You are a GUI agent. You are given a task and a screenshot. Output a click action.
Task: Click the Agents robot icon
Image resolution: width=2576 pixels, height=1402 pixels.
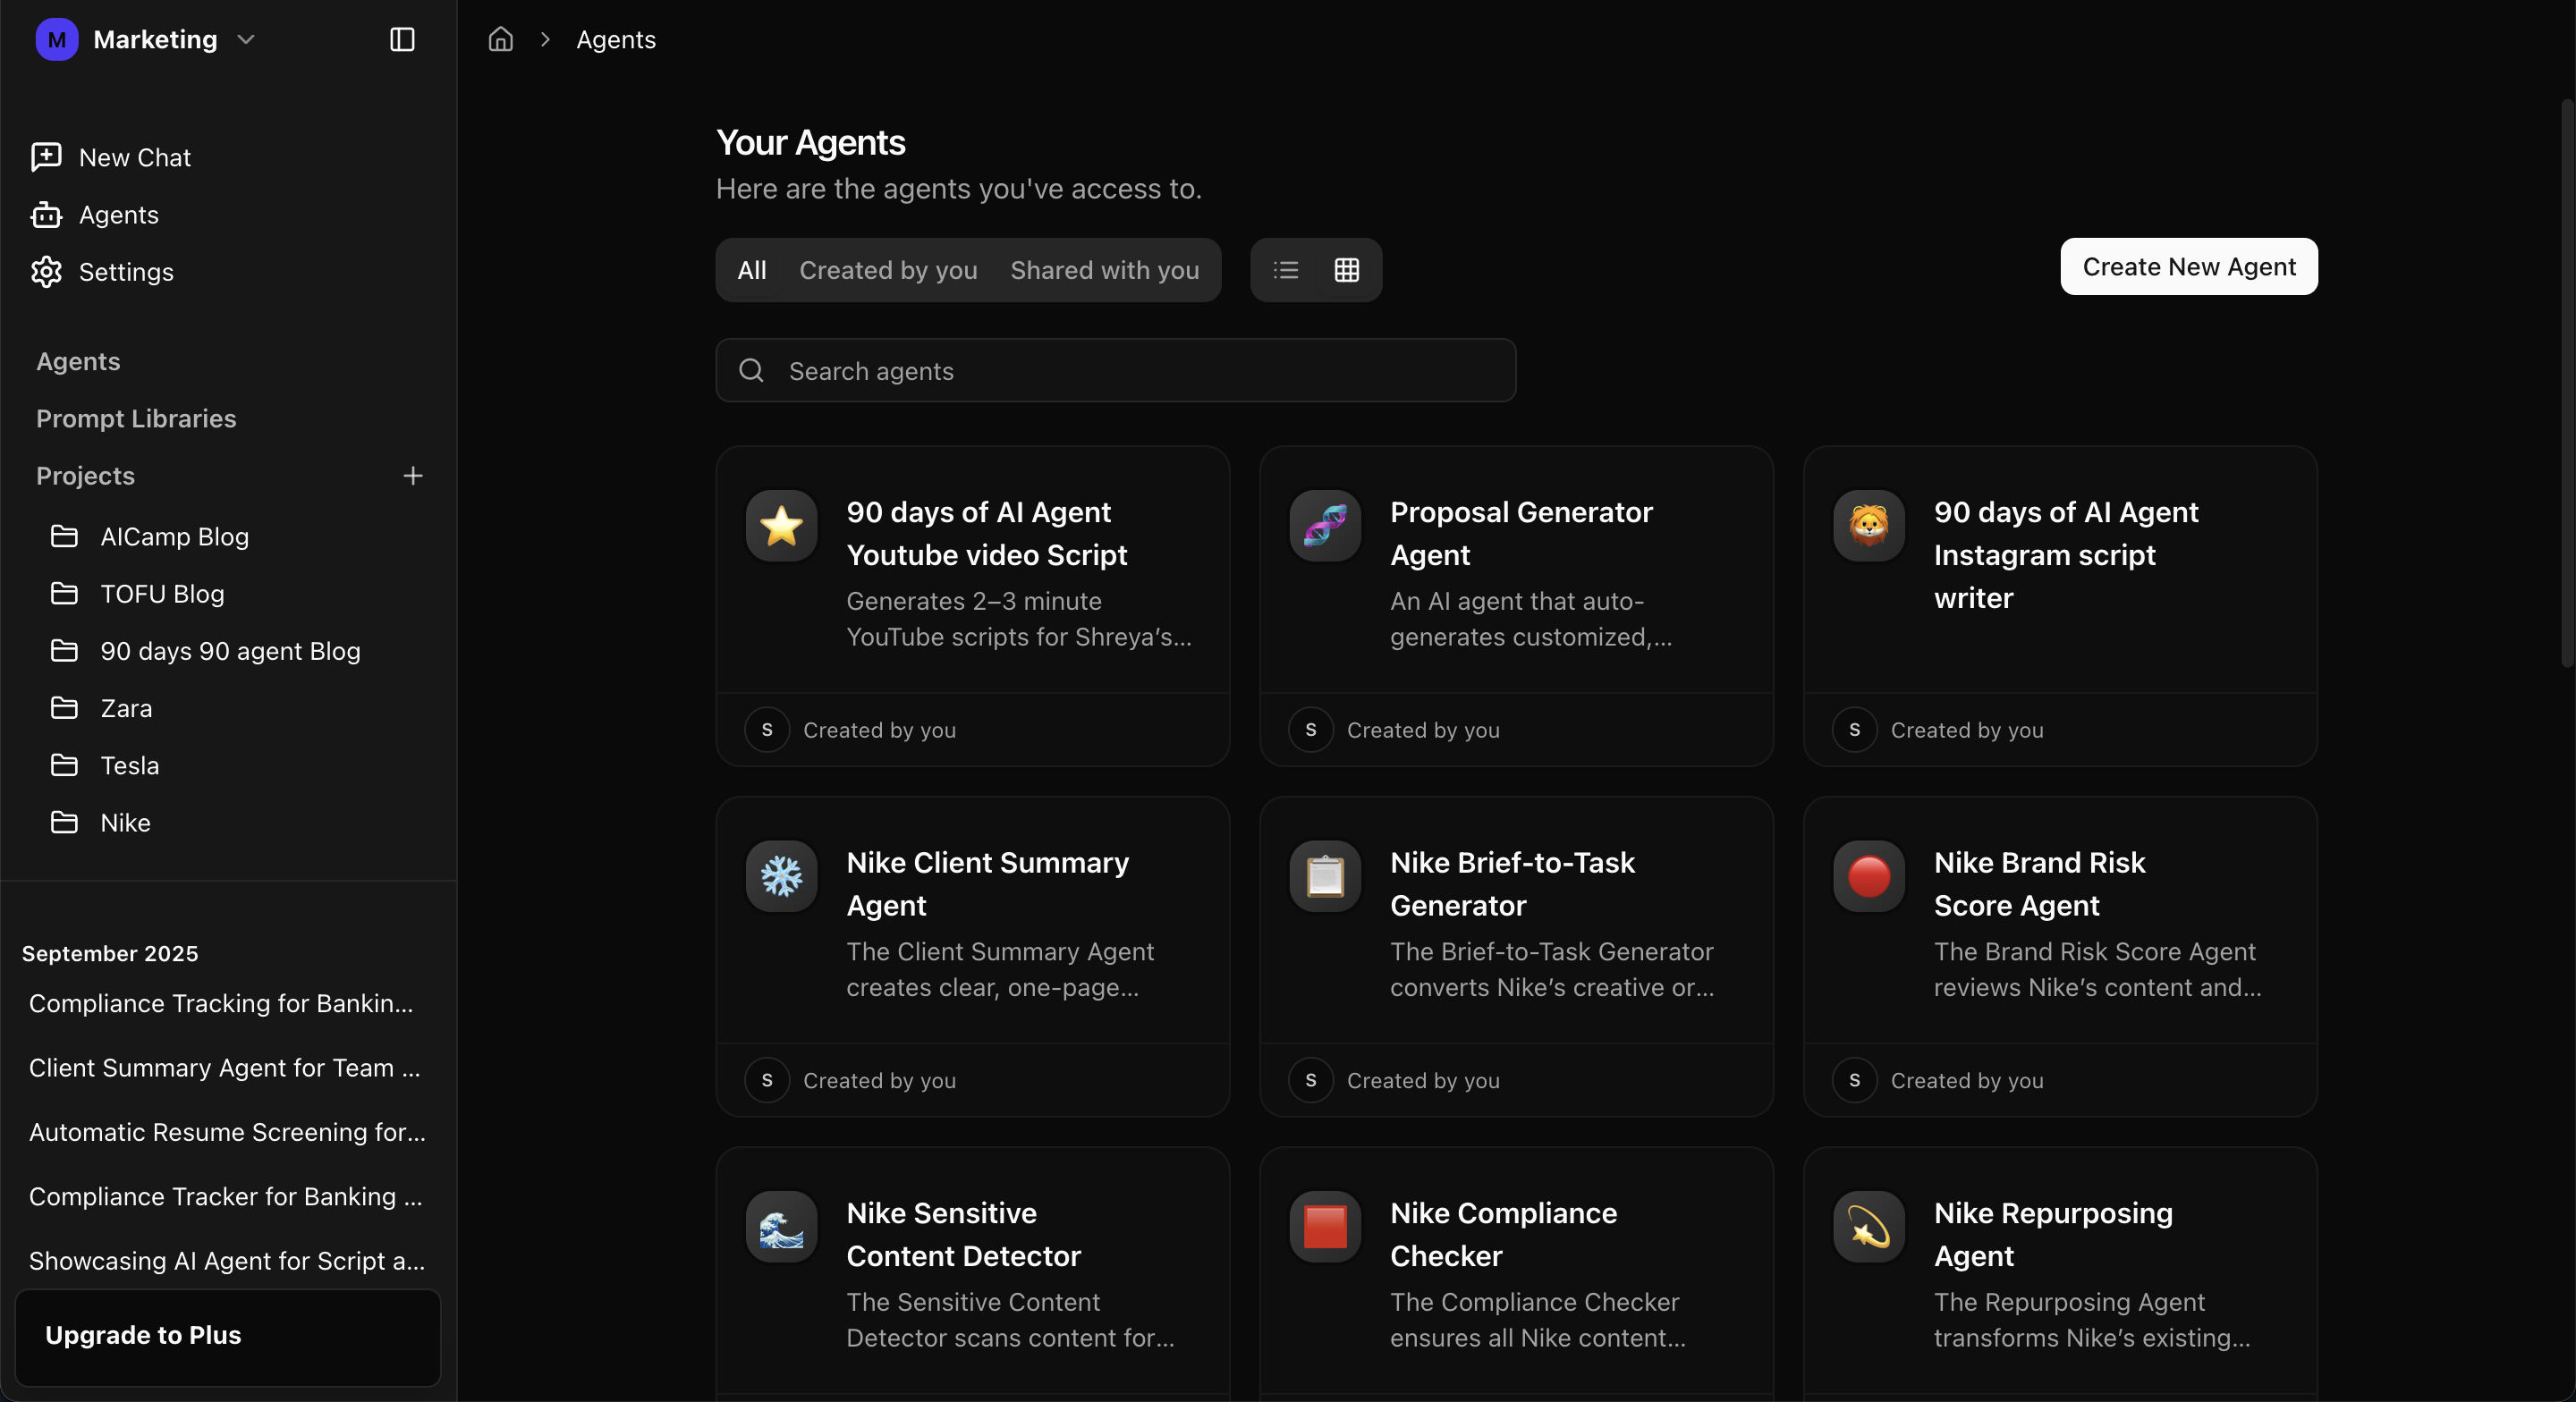coord(46,215)
